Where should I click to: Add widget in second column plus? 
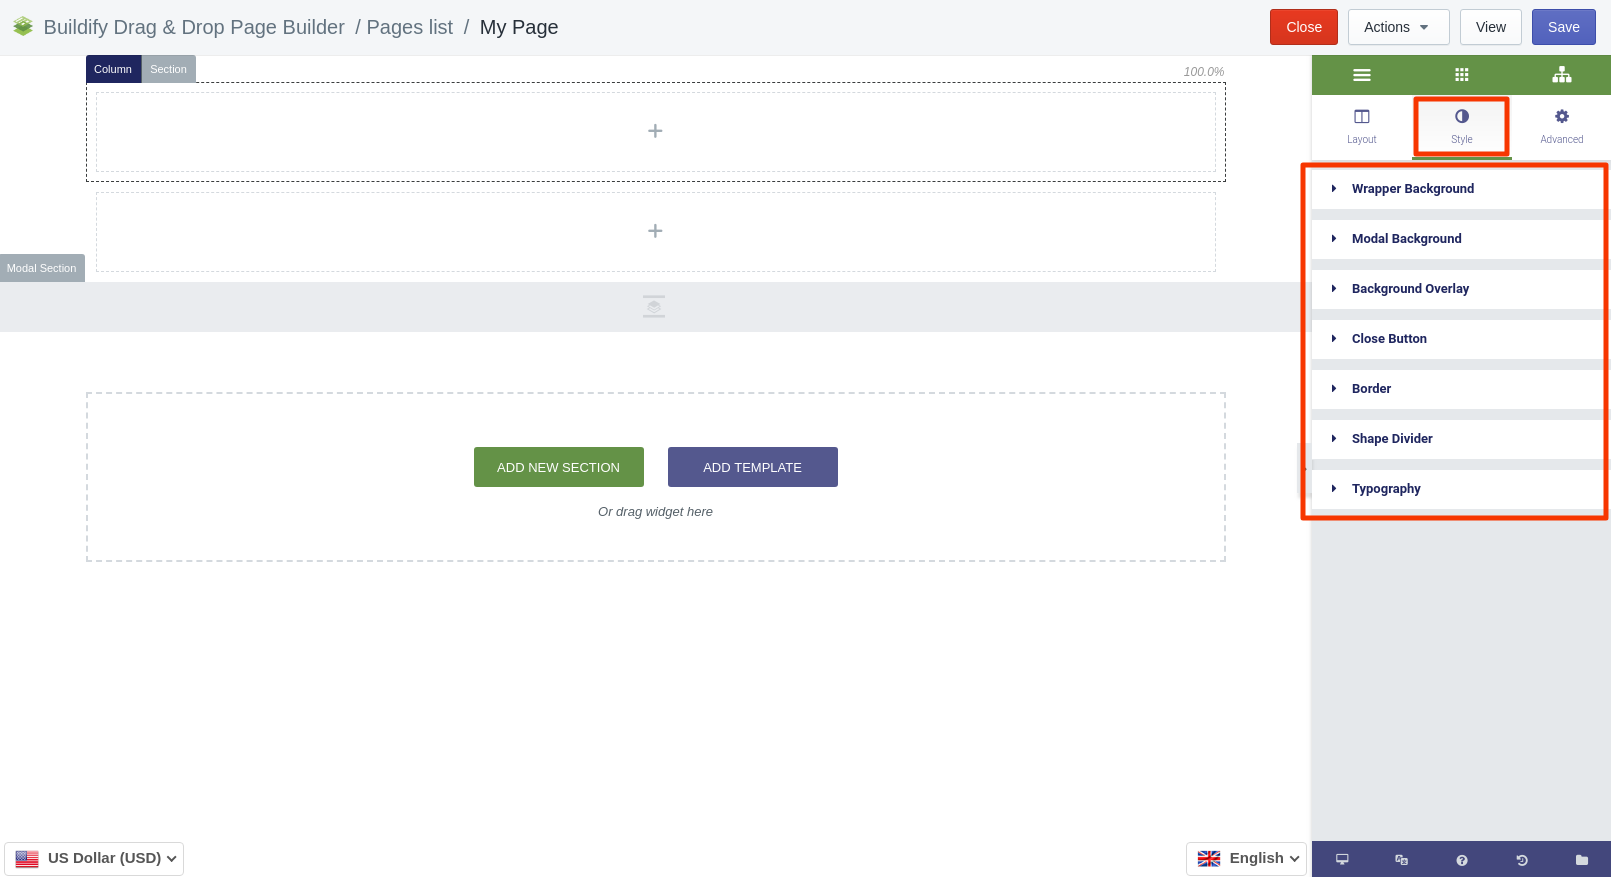[x=655, y=231]
